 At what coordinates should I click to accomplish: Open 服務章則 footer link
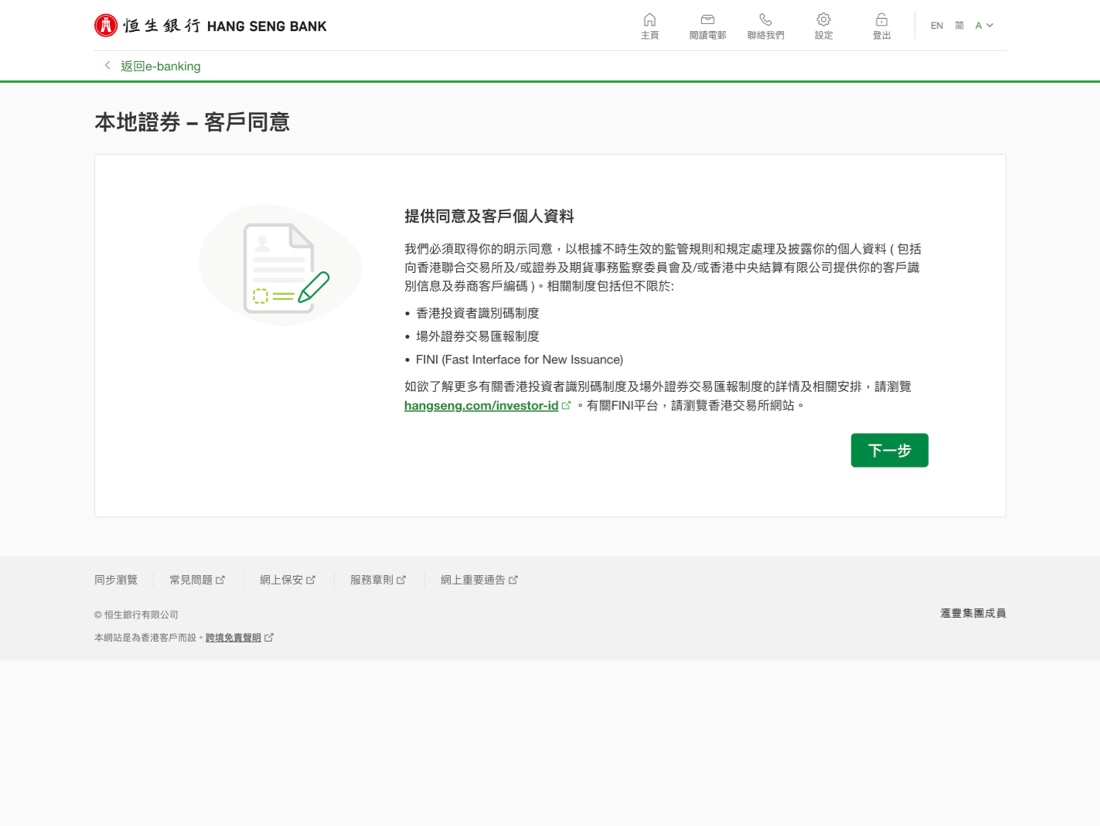pos(378,580)
